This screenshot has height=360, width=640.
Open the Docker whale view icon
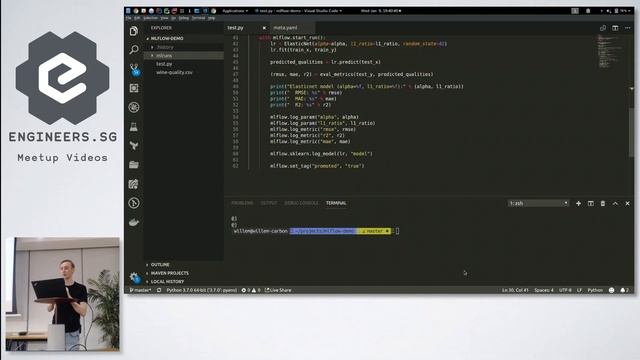[134, 222]
